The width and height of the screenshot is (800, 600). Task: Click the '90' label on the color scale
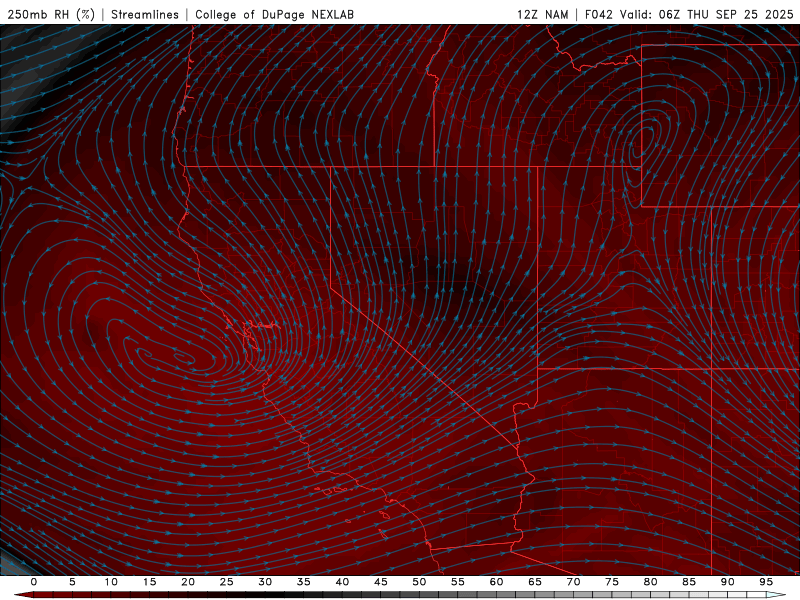728,582
